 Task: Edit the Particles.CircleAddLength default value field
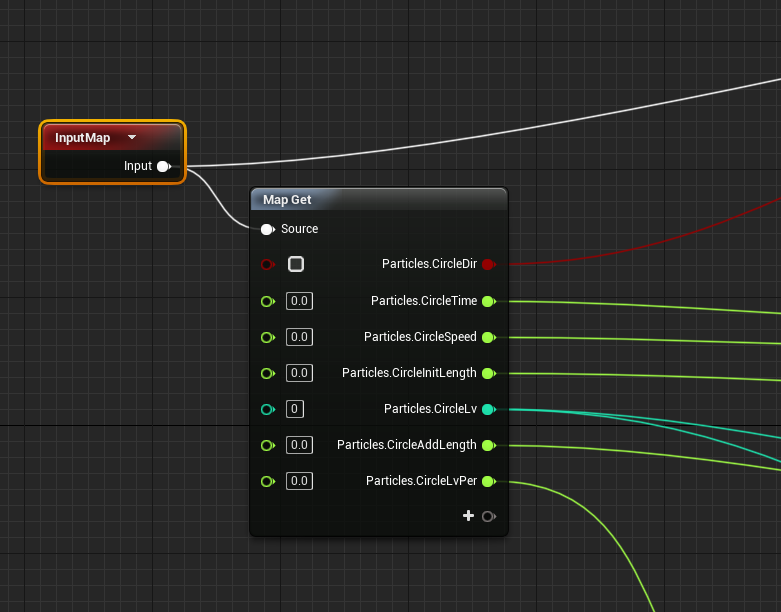click(x=299, y=445)
